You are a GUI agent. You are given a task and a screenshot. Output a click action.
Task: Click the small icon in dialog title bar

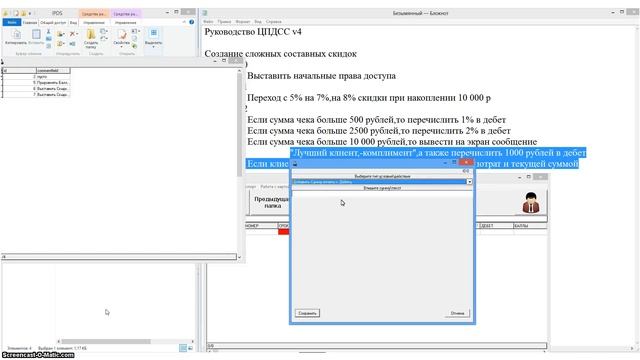295,164
